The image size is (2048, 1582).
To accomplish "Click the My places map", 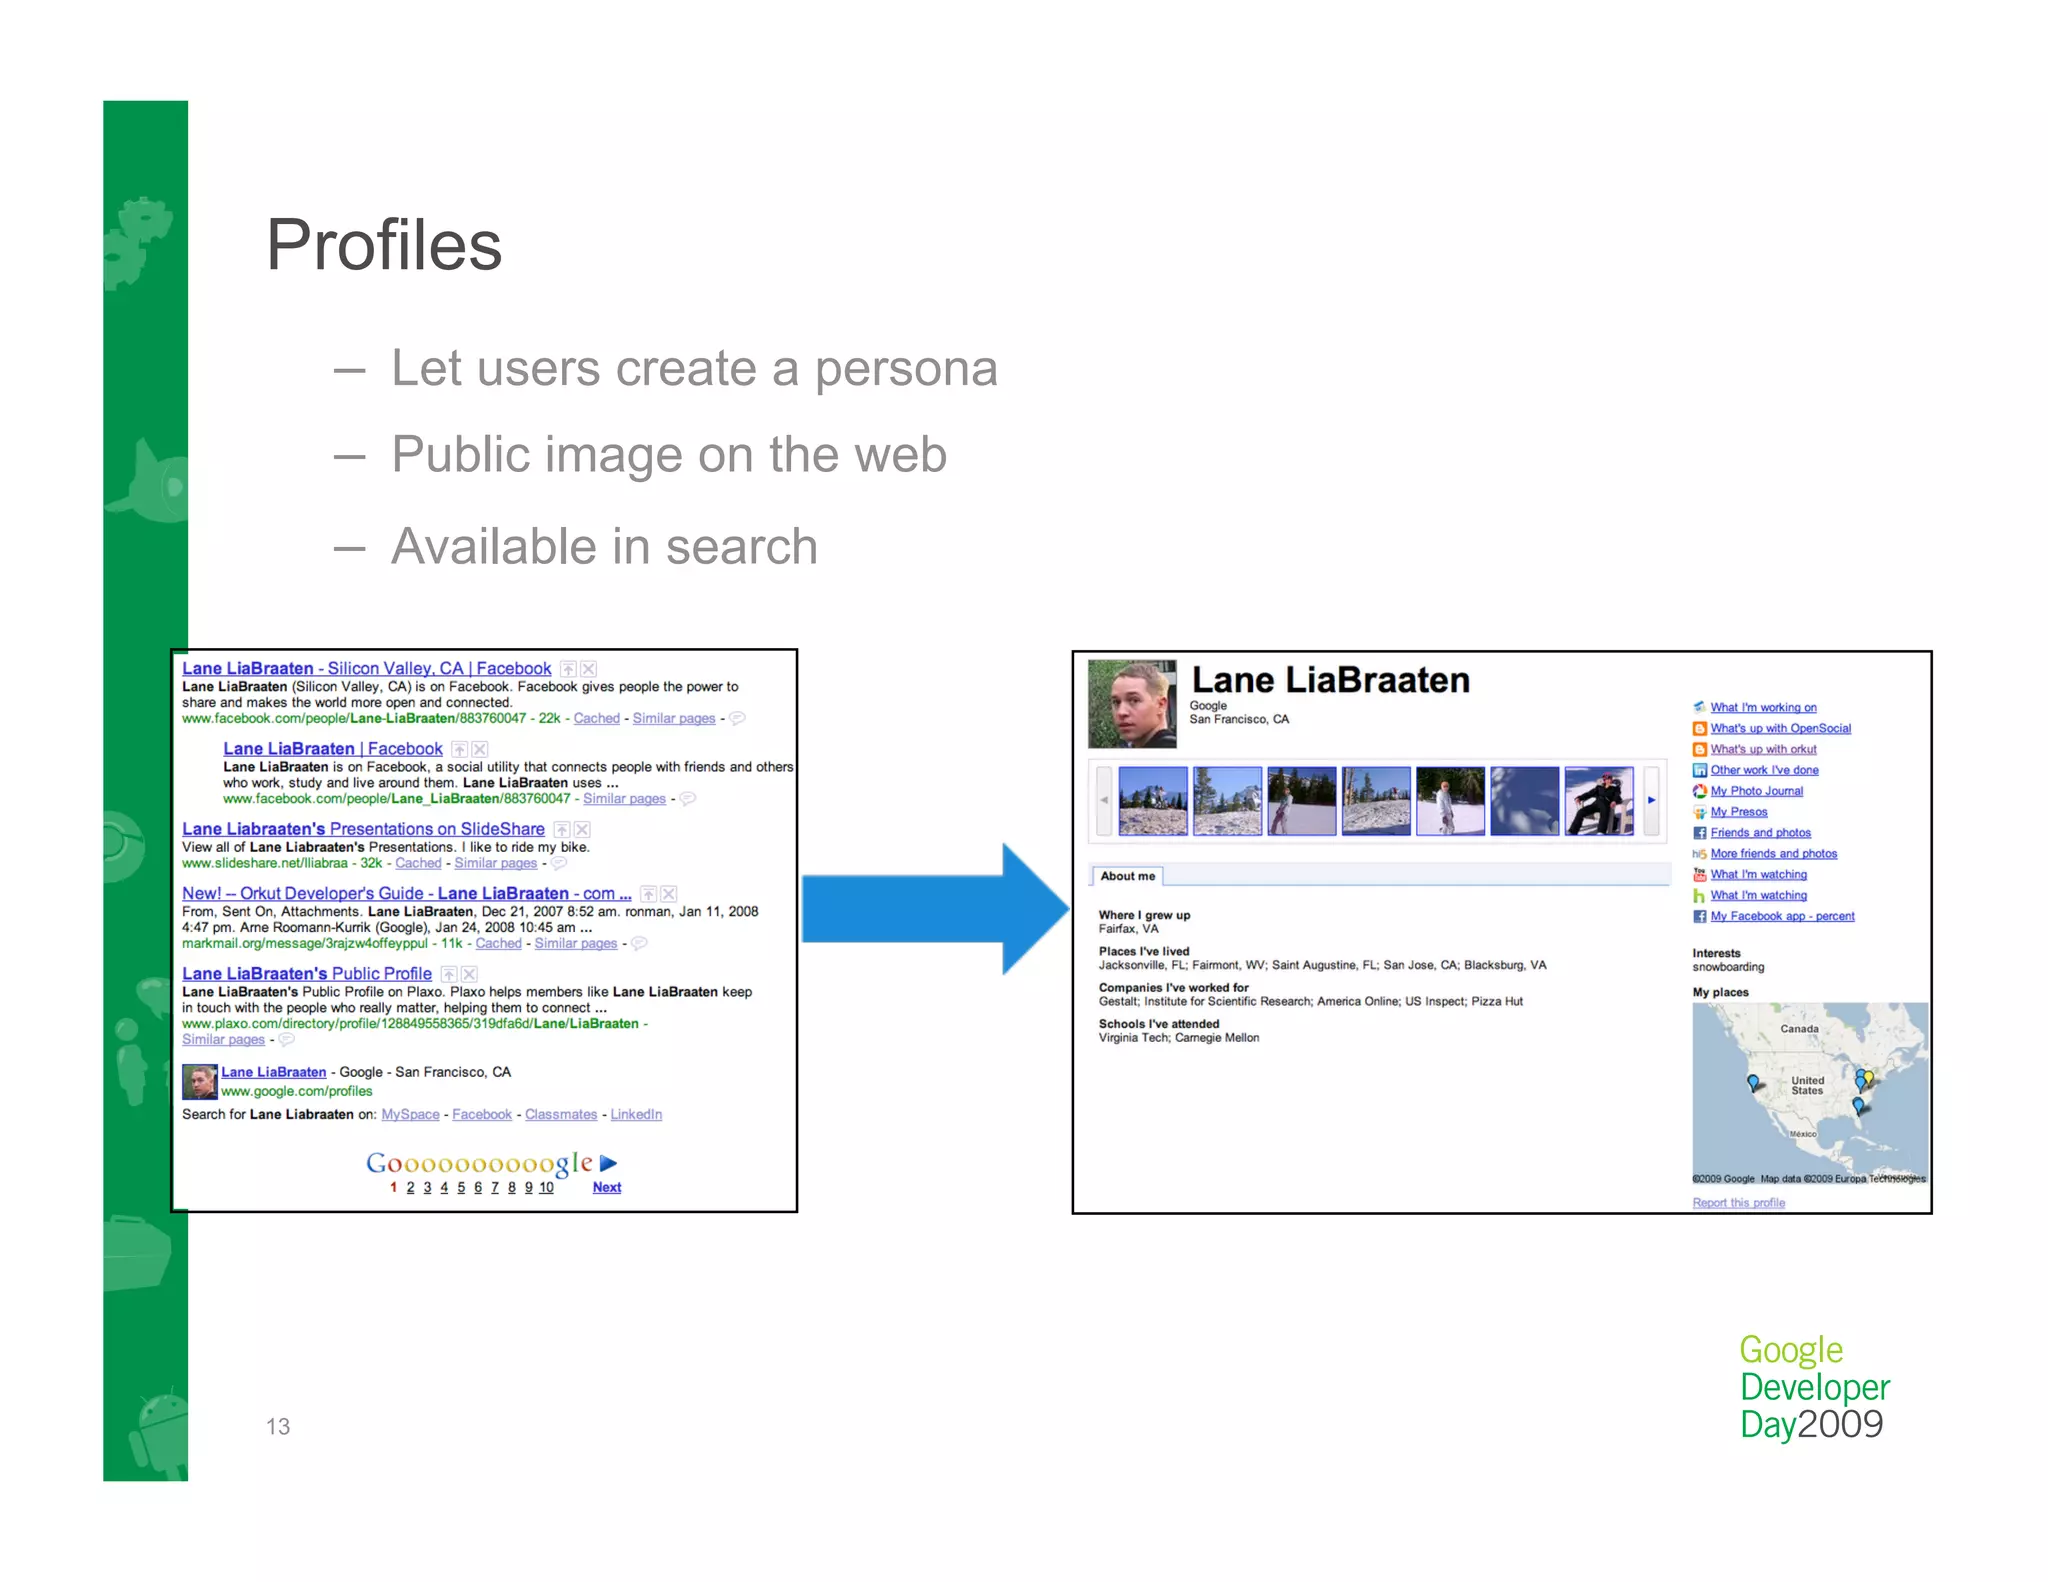I will coord(1810,1094).
